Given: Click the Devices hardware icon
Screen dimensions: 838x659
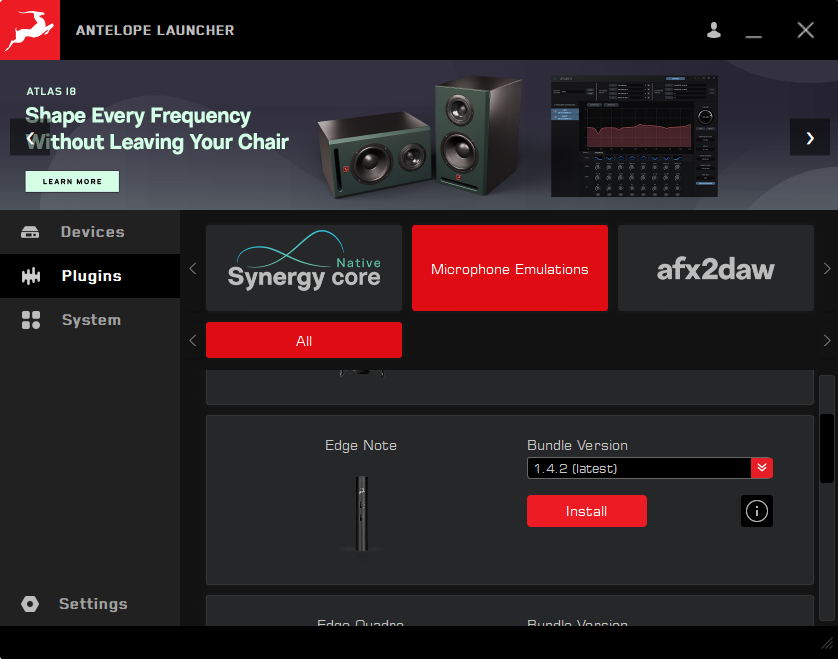Looking at the screenshot, I should pyautogui.click(x=30, y=232).
